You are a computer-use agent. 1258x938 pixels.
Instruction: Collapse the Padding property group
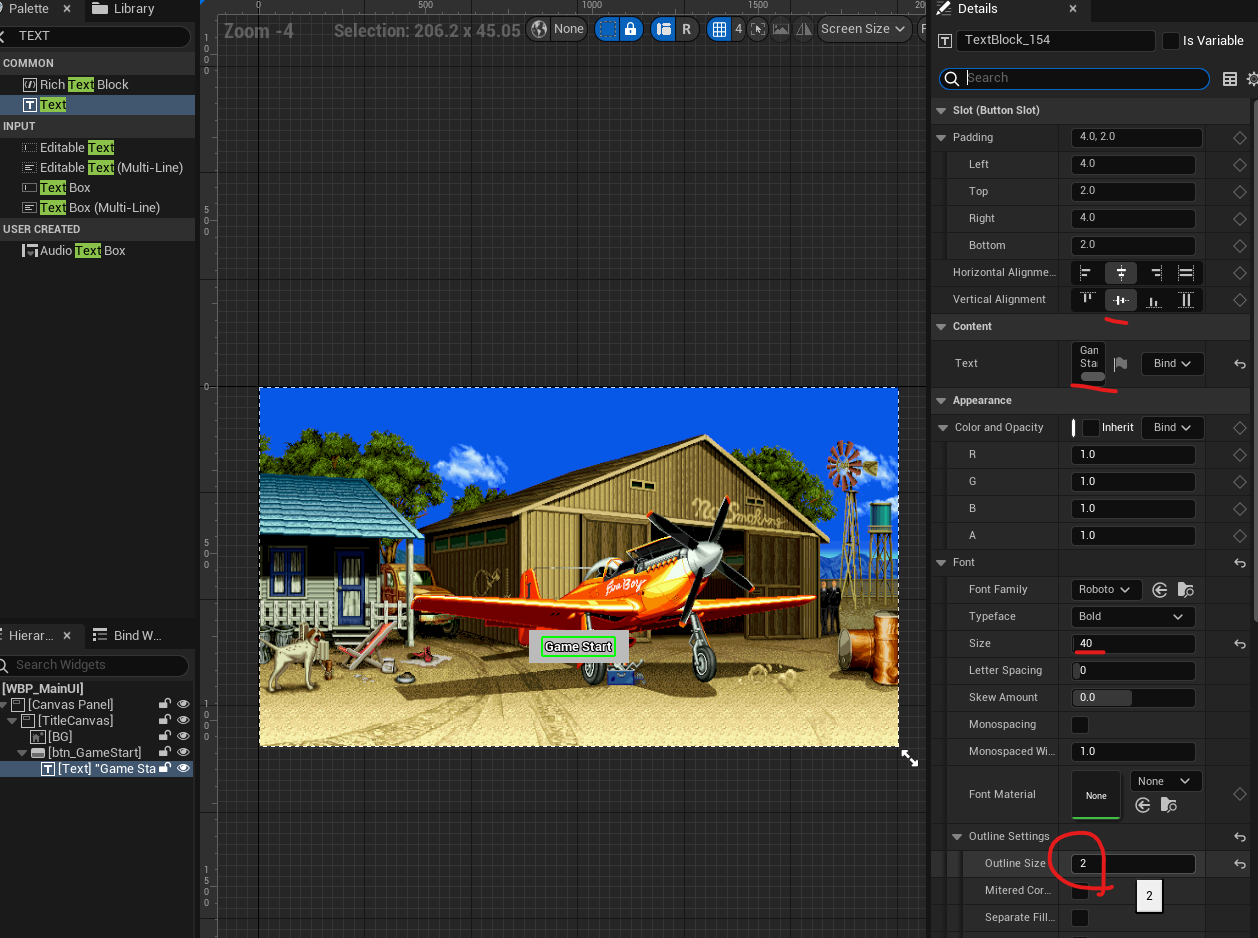pyautogui.click(x=941, y=138)
